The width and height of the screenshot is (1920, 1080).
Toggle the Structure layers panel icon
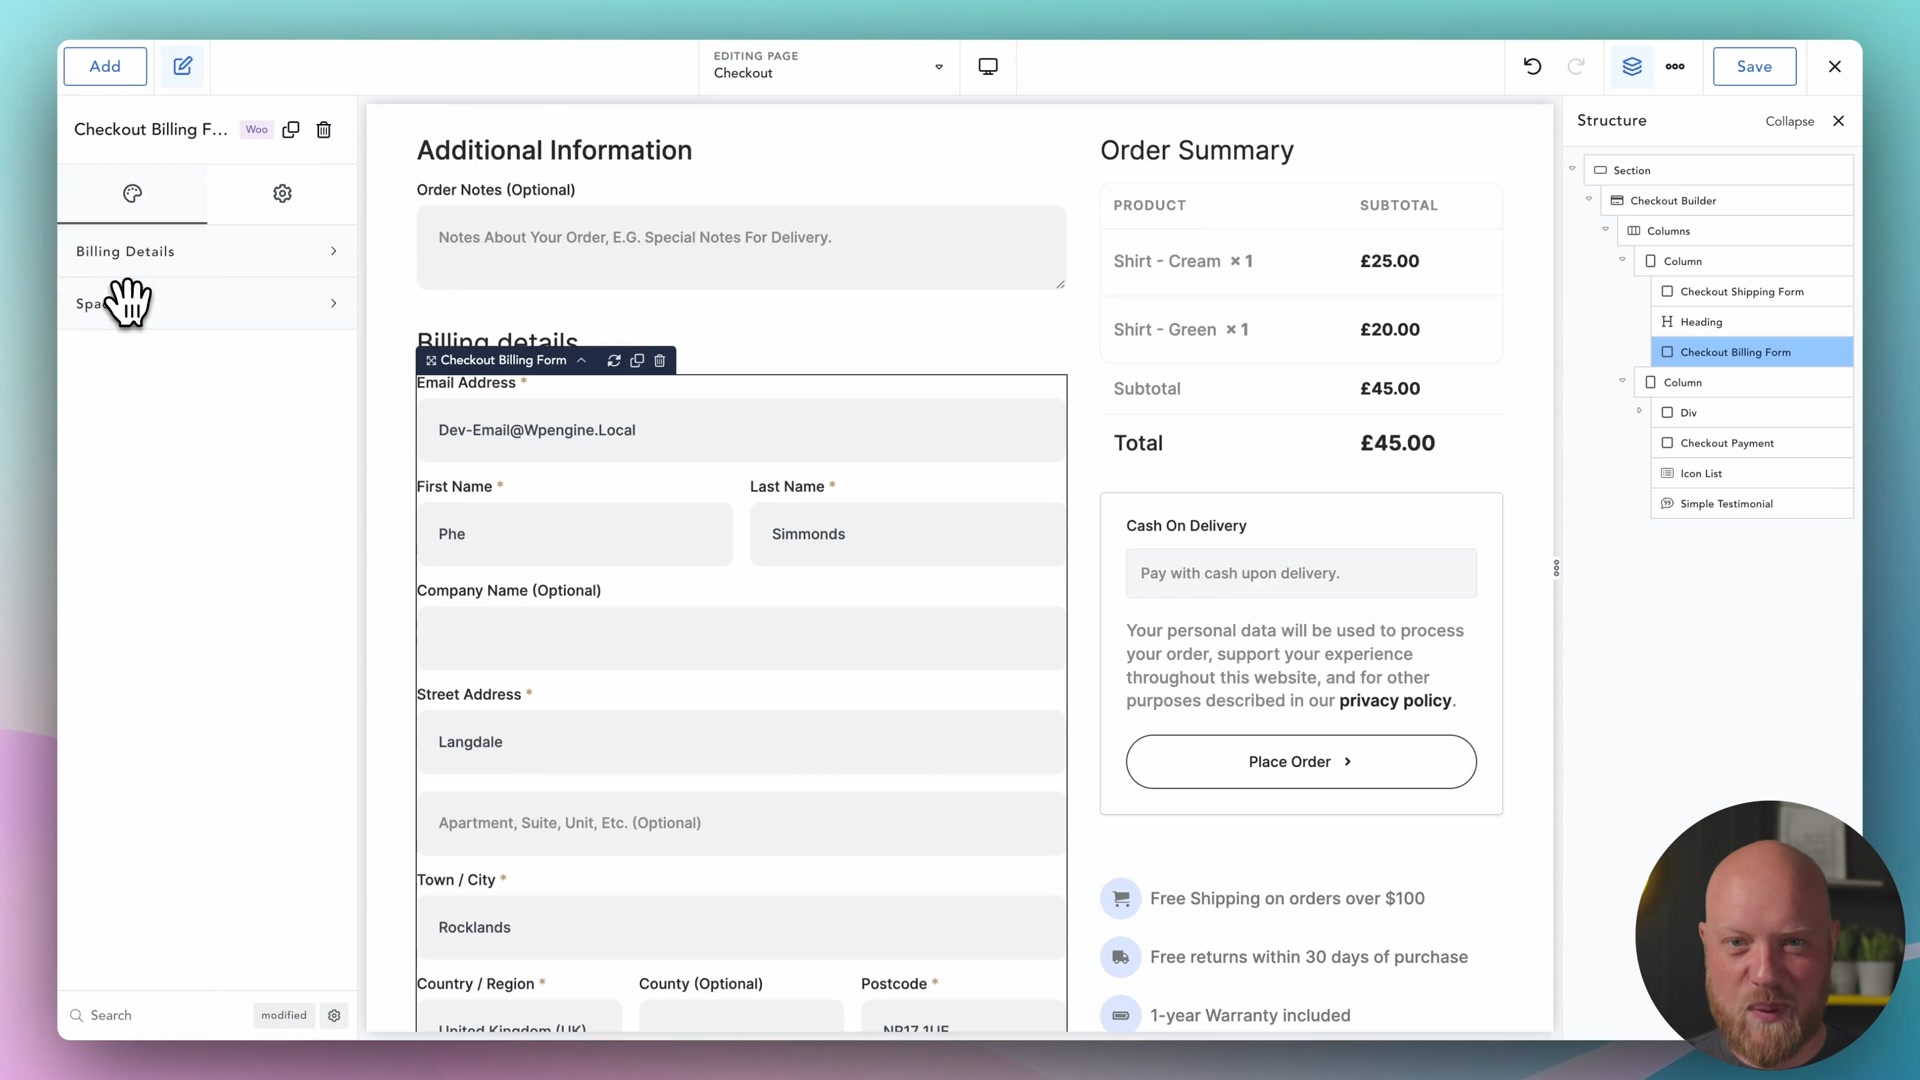click(x=1632, y=66)
